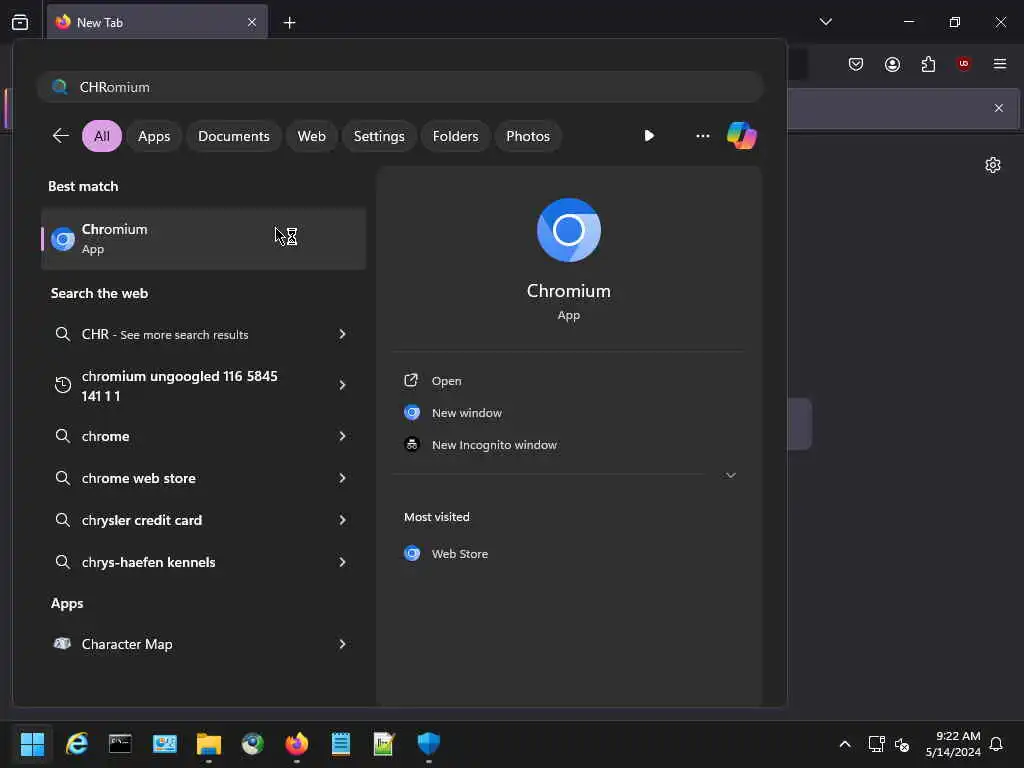The width and height of the screenshot is (1024, 768).
Task: Expand chrys-haefen kennels suggestion arrow
Action: [342, 562]
